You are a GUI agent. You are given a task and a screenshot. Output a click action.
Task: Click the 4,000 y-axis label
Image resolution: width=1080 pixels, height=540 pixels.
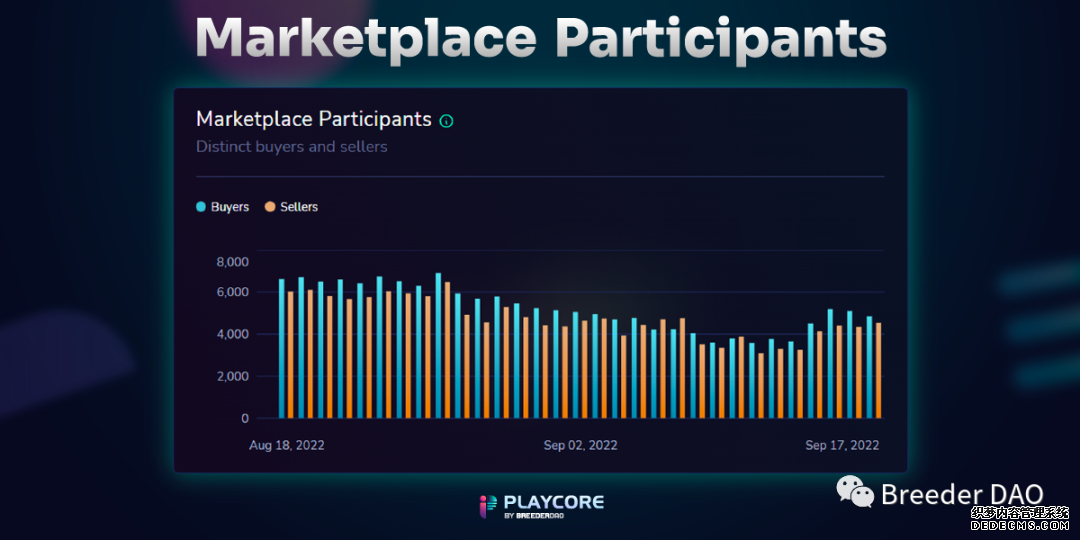tap(232, 334)
